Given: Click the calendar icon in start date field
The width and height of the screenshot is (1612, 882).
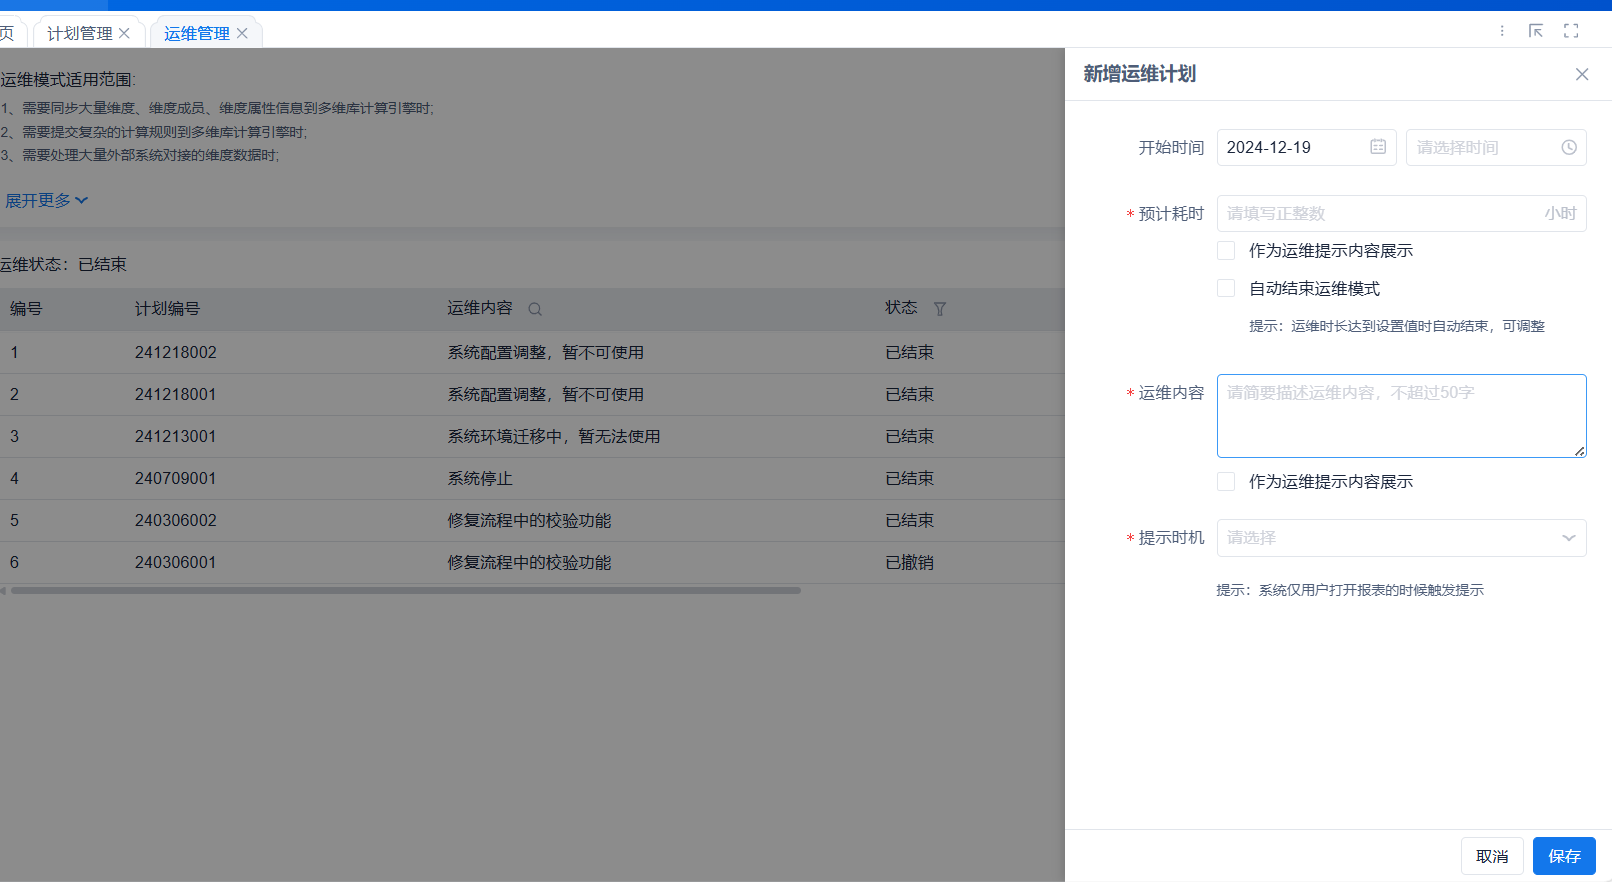Looking at the screenshot, I should point(1377,147).
